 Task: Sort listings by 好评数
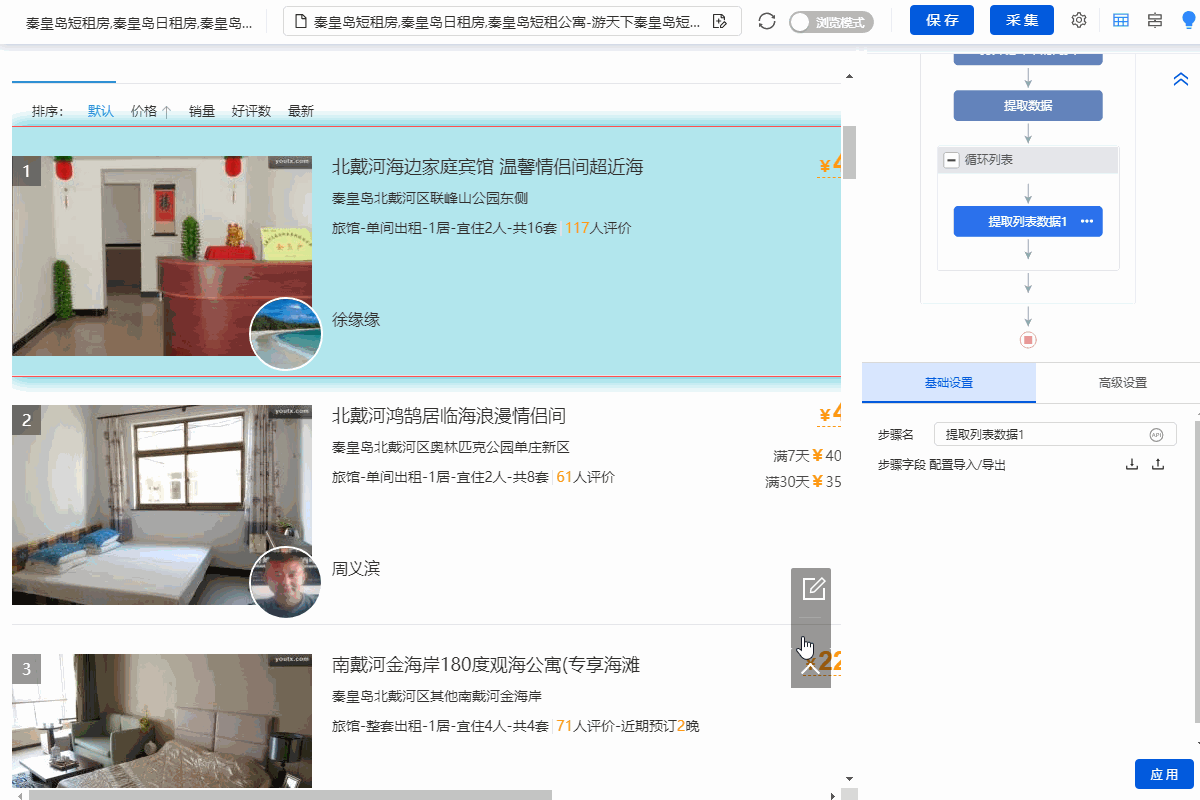tap(251, 111)
